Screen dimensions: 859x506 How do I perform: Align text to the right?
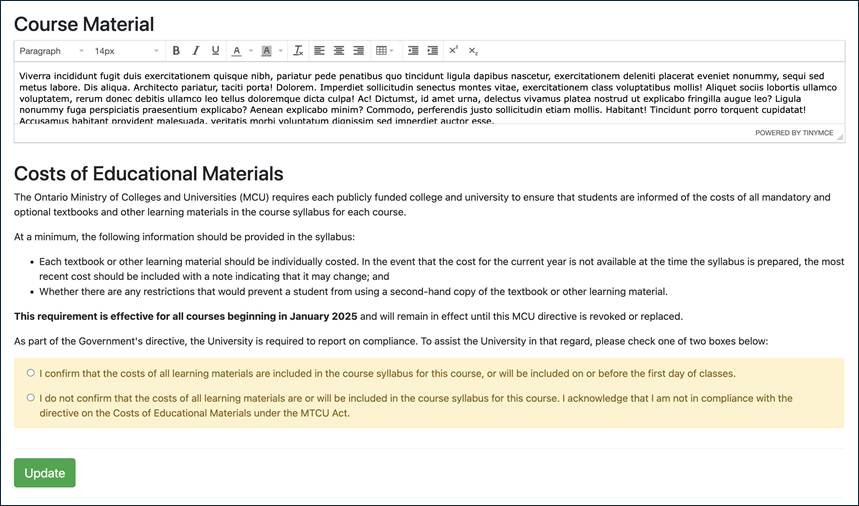358,51
